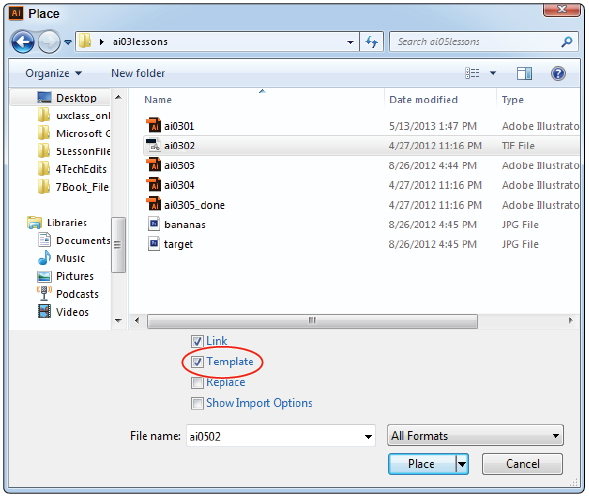Screen dimensions: 589x497
Task: Uncheck the Link checkbox
Action: [197, 341]
